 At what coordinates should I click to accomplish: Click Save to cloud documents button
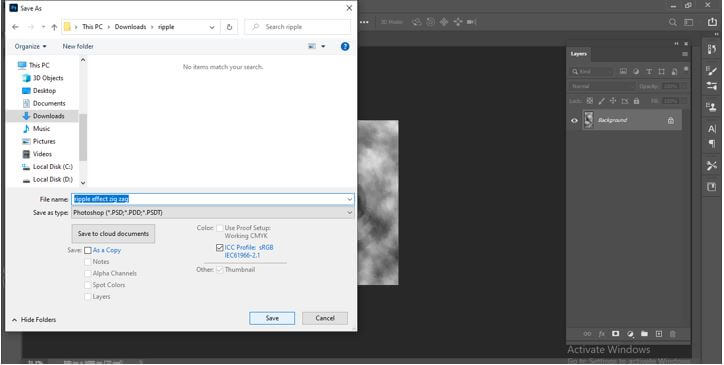113,234
